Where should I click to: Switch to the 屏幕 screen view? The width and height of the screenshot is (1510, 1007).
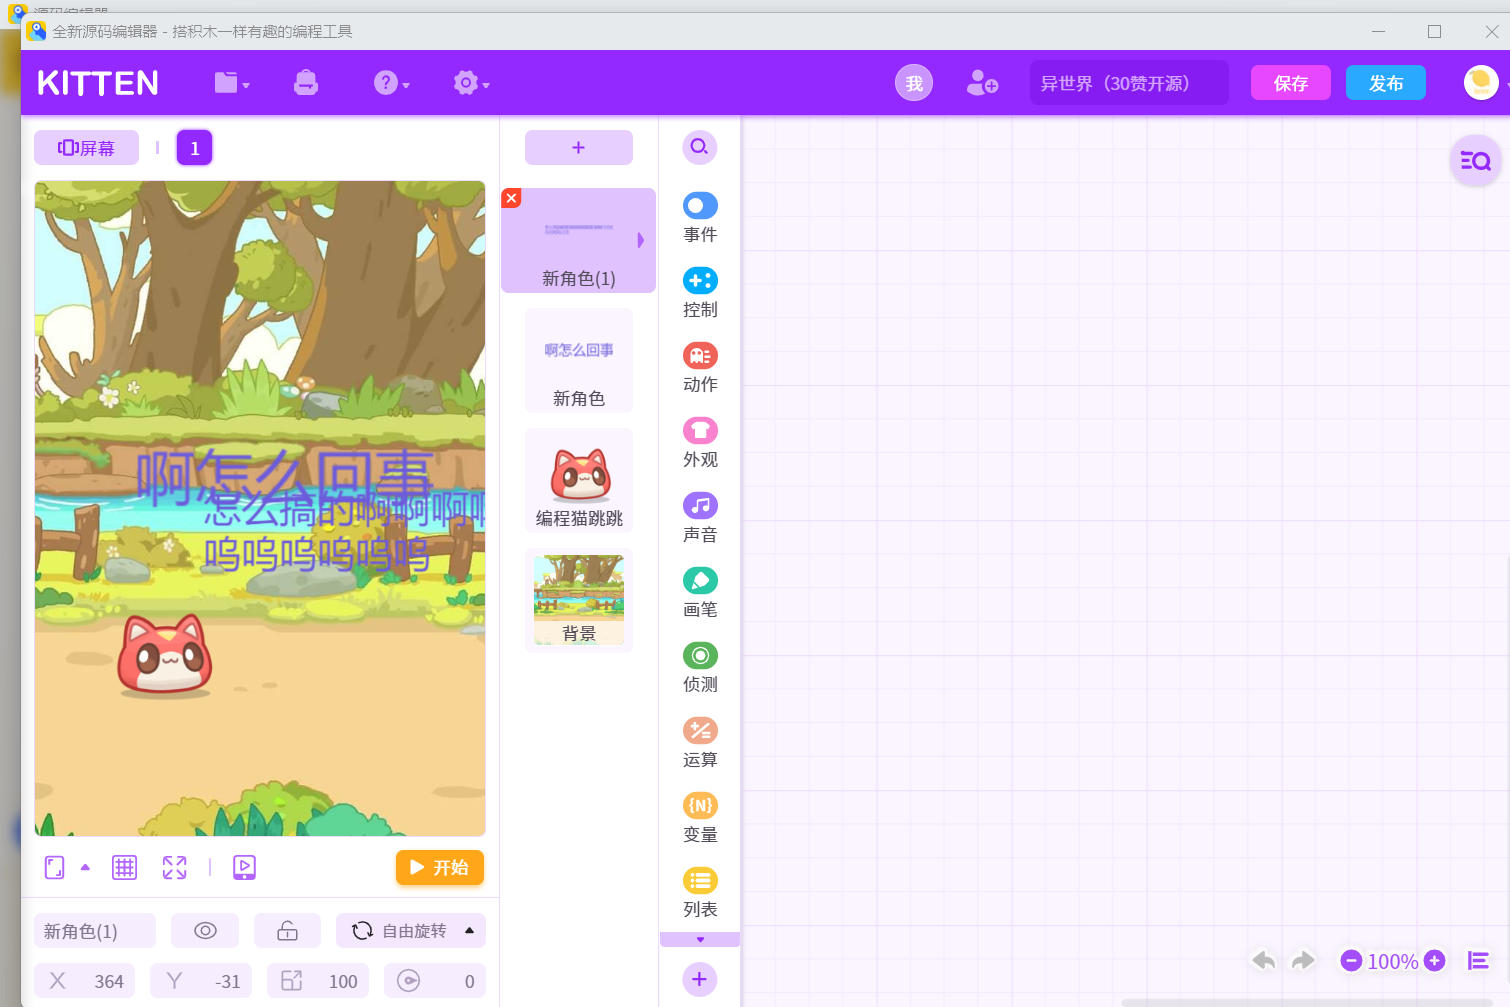click(86, 148)
